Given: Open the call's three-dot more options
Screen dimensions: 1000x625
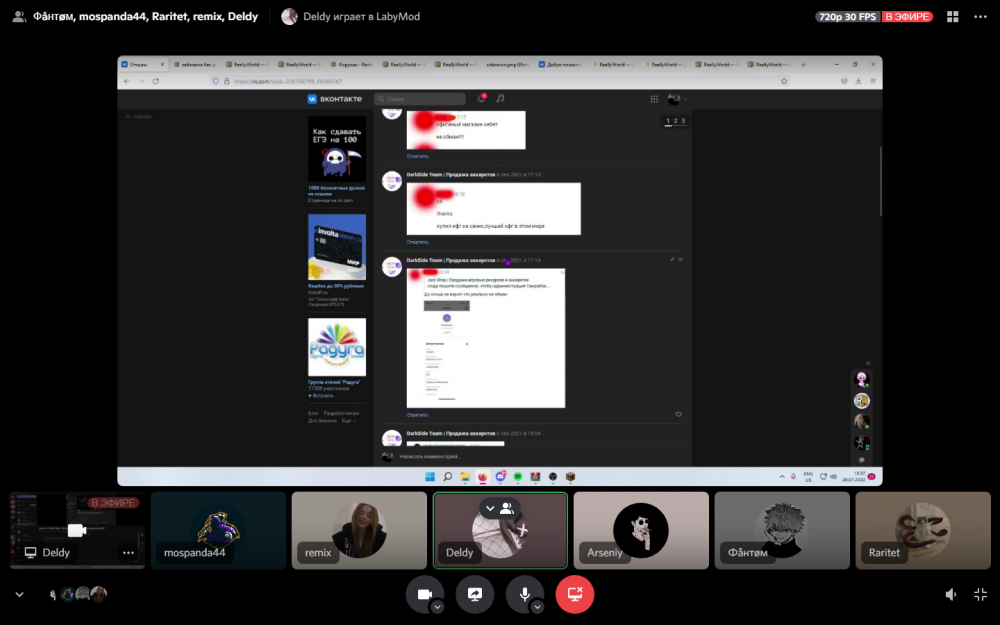Looking at the screenshot, I should pos(980,17).
